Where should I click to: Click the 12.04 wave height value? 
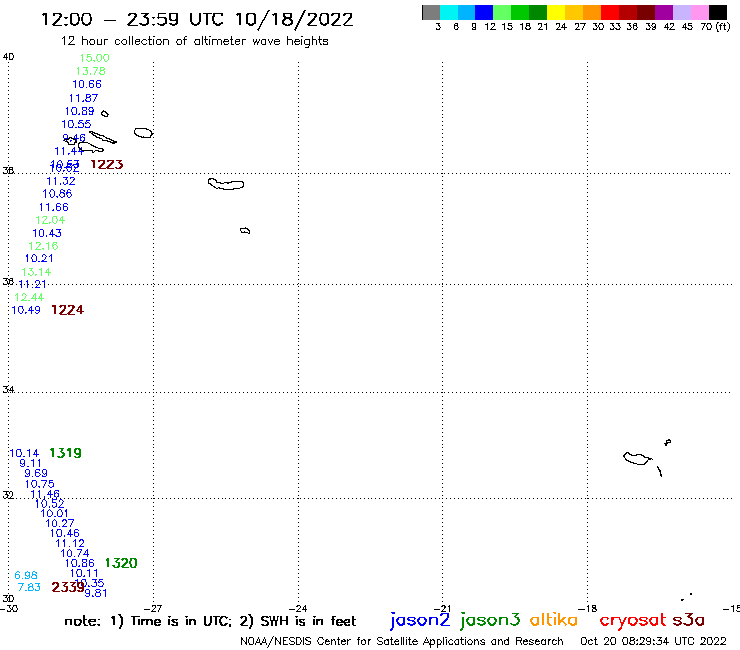(50, 220)
